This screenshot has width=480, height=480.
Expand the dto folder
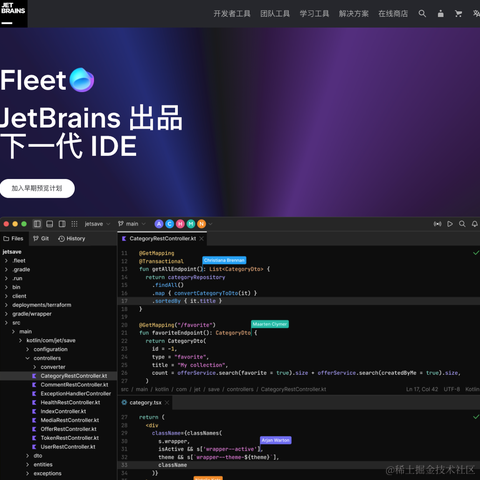27,456
